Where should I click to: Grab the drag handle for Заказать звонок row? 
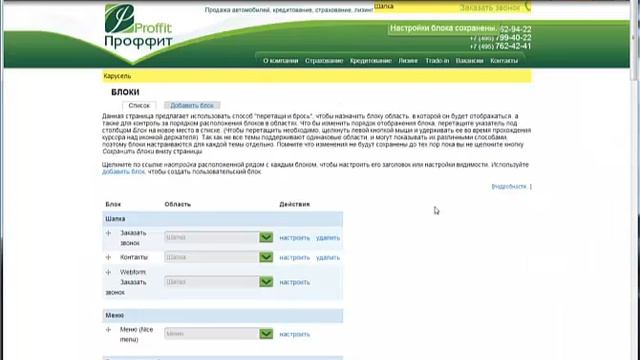point(108,233)
